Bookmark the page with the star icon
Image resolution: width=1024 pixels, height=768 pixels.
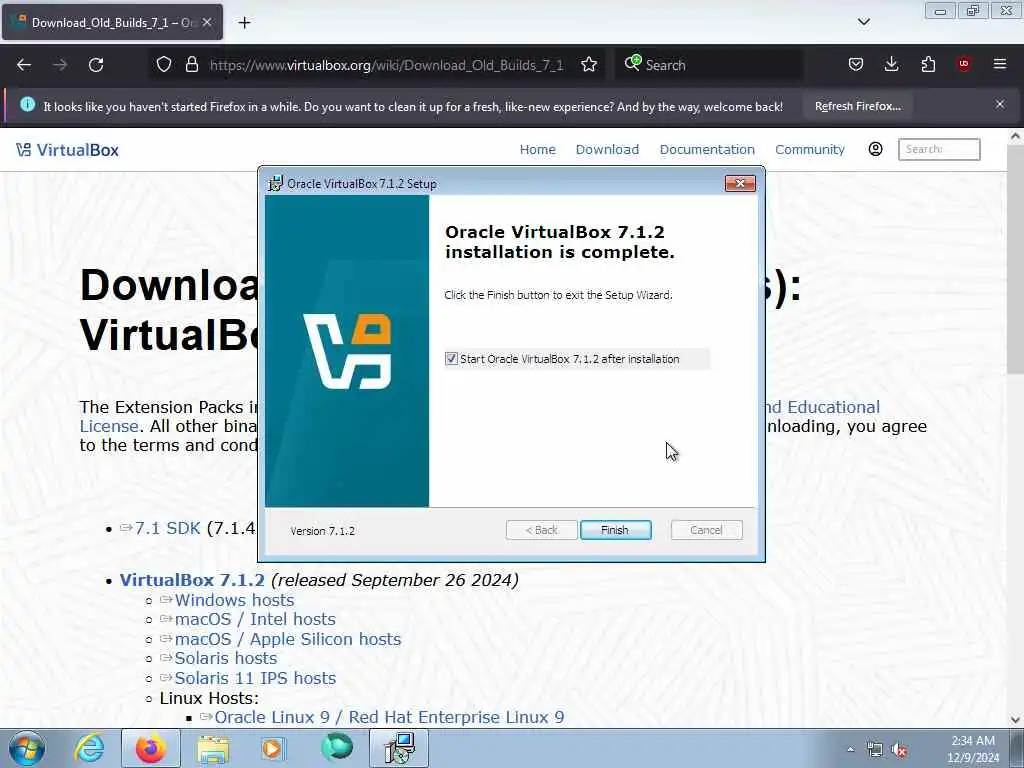(589, 64)
